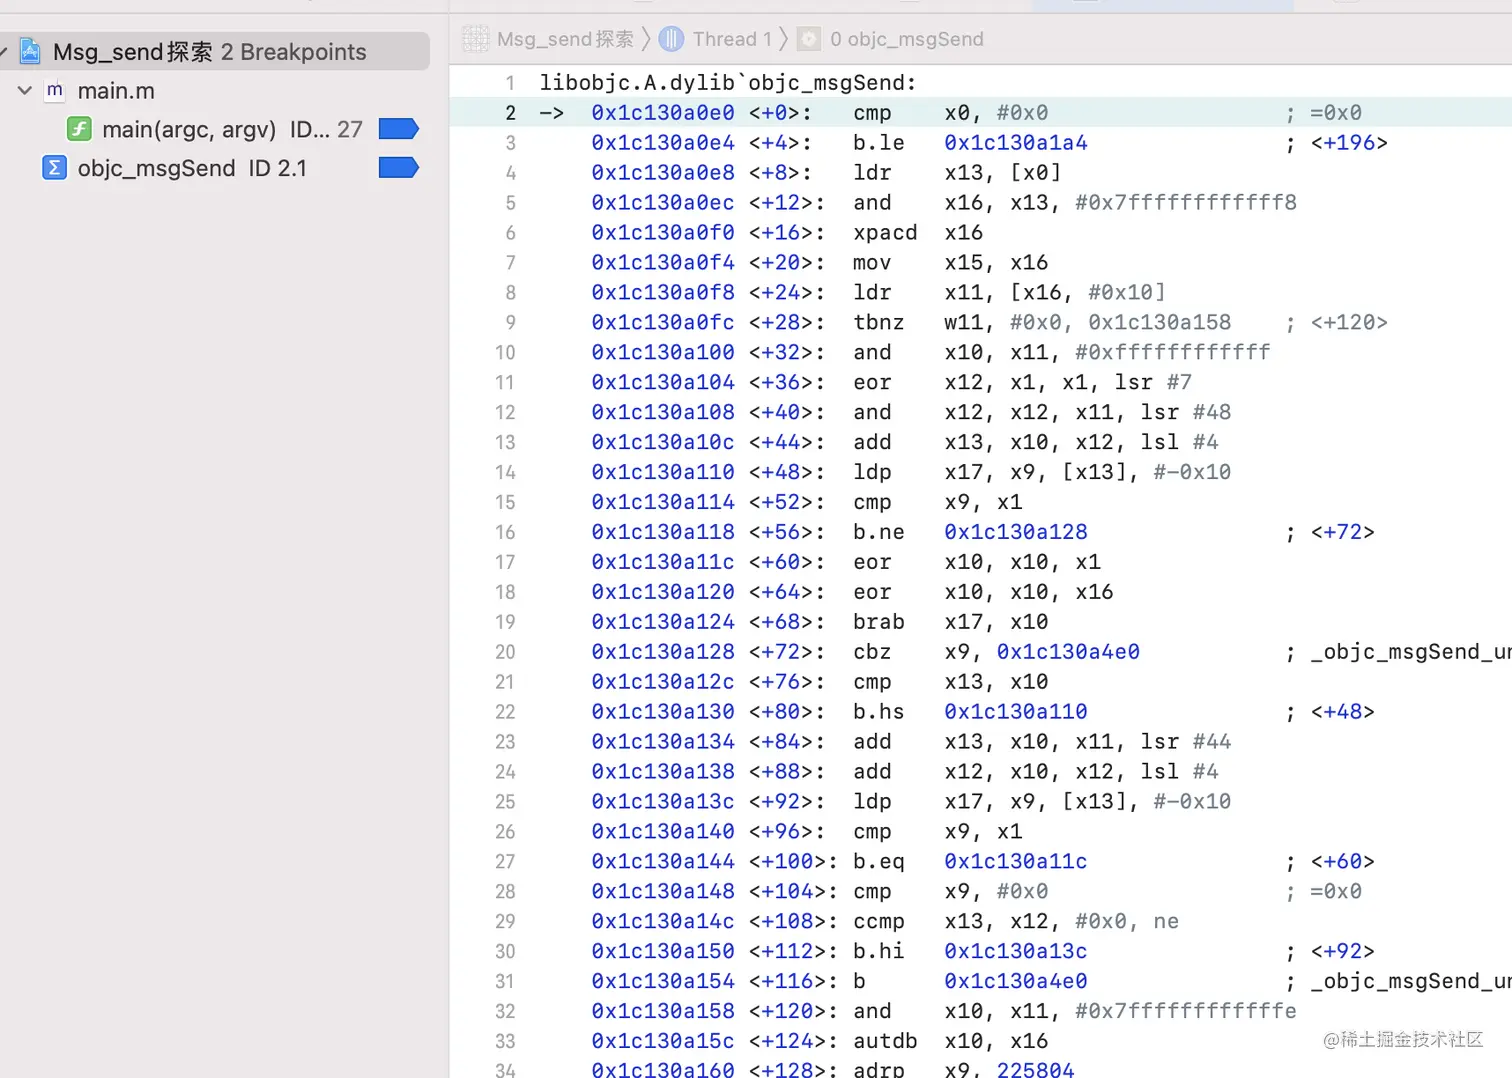Click the b.hs instruction mnemonic

click(x=878, y=712)
